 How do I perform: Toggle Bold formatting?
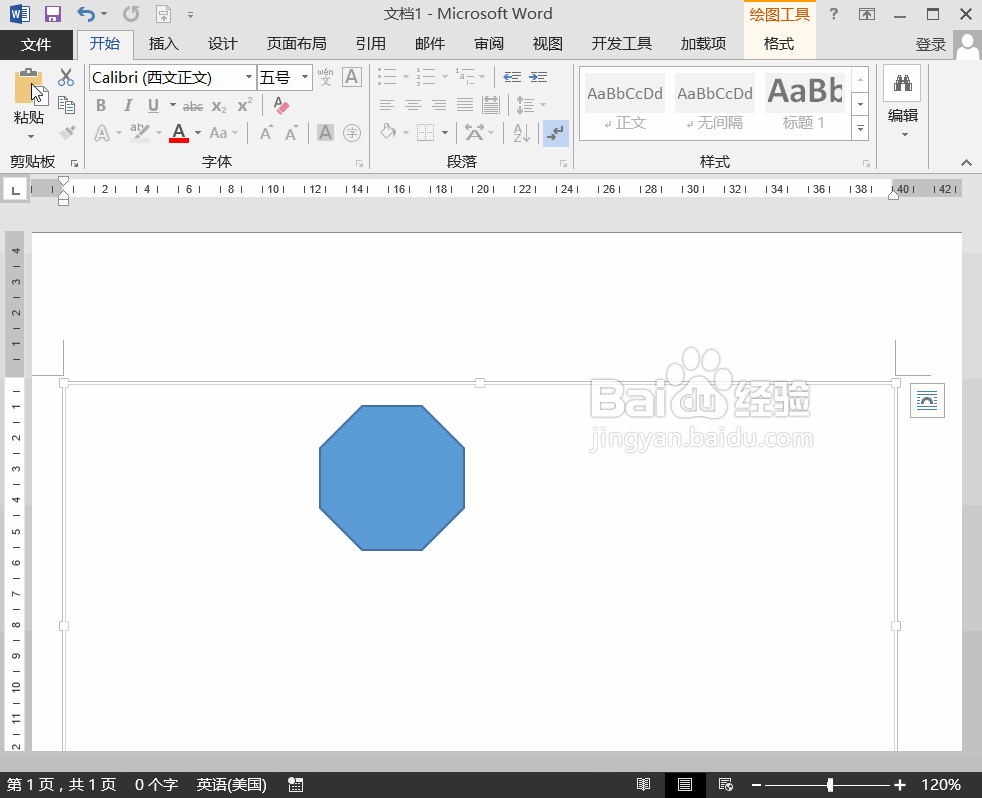tap(101, 105)
